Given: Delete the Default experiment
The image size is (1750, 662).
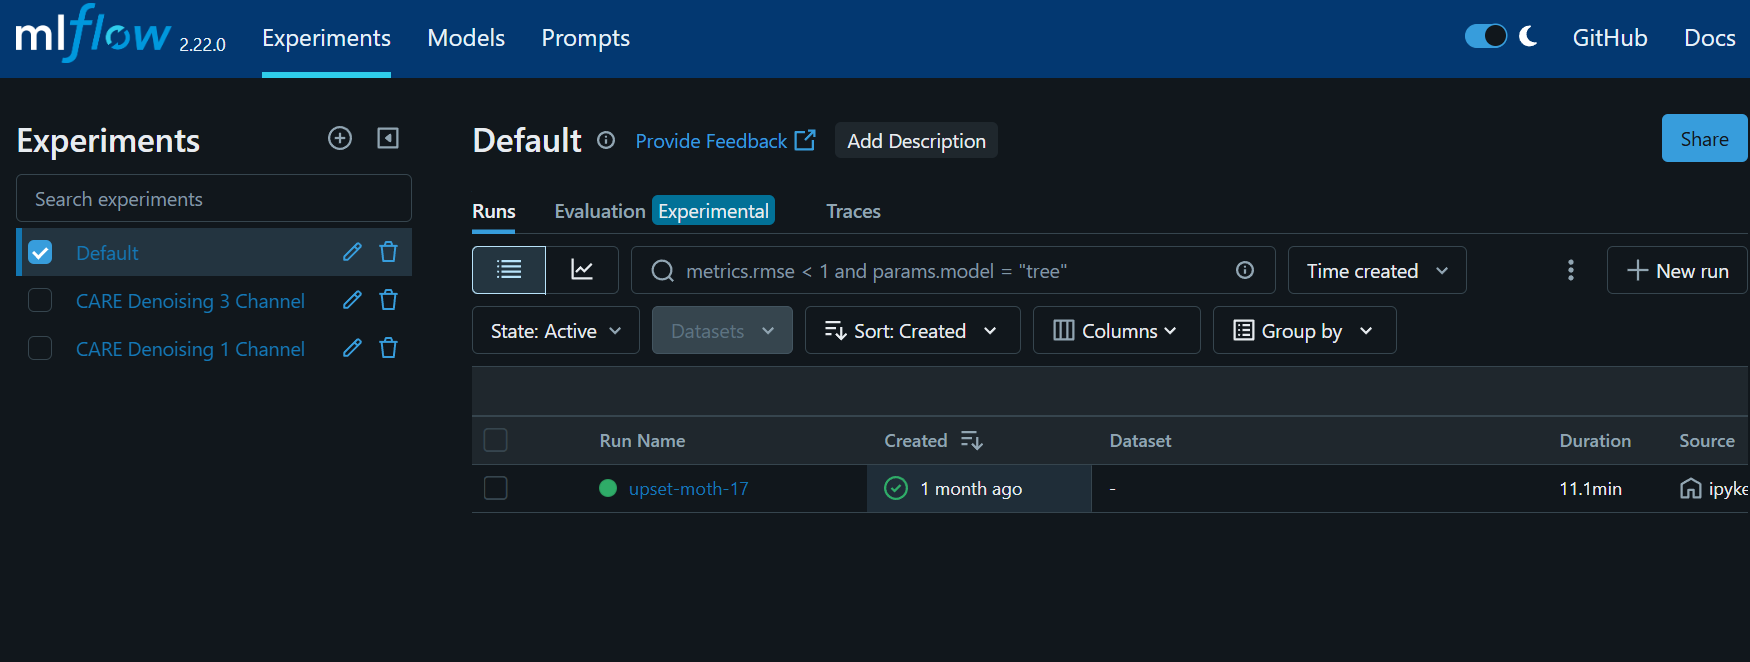Looking at the screenshot, I should [x=389, y=252].
